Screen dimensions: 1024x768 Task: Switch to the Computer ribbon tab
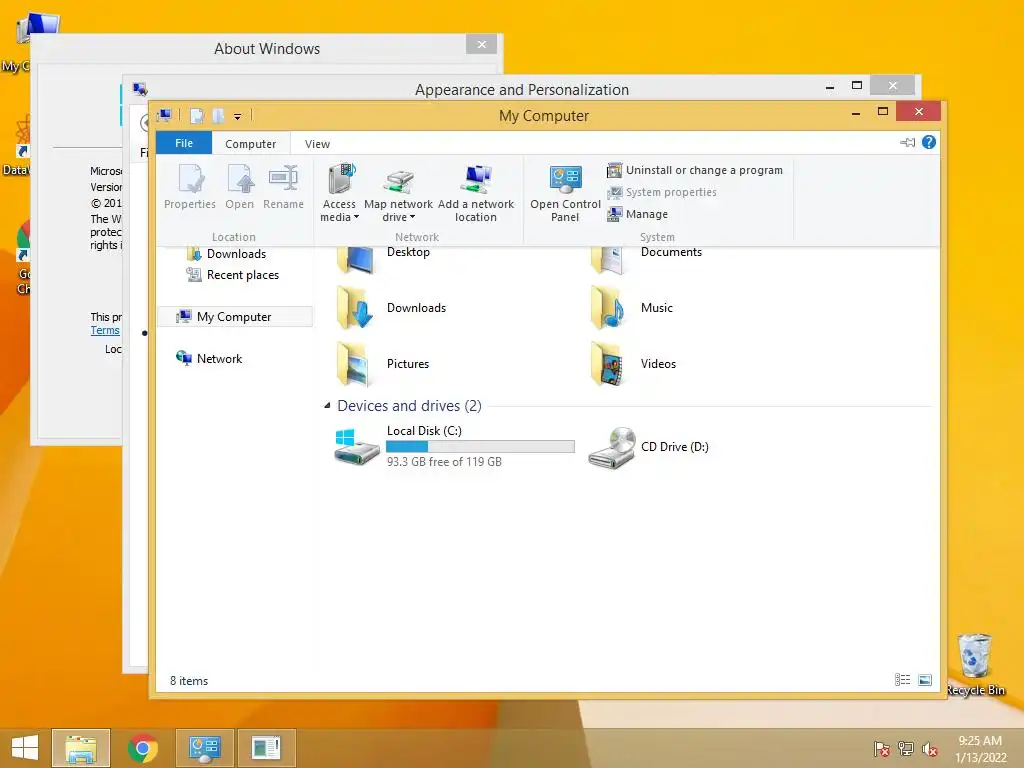(x=250, y=144)
